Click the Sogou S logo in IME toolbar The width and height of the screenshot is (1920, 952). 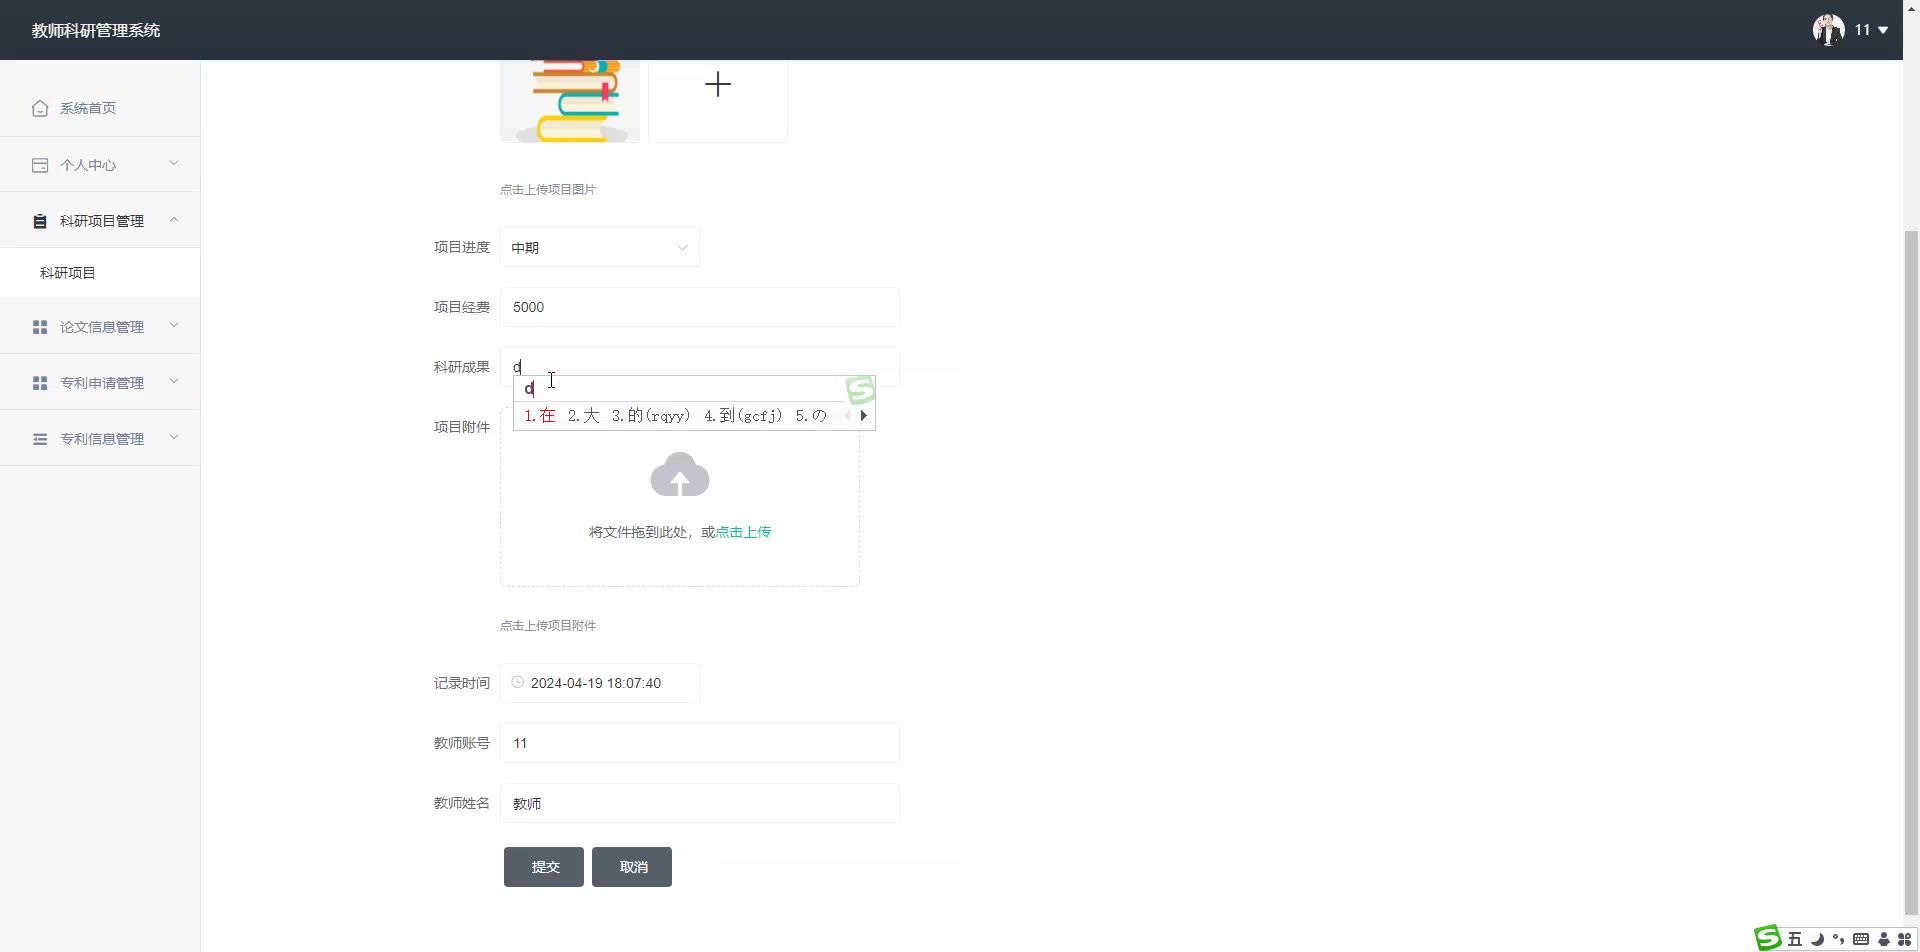[1768, 938]
